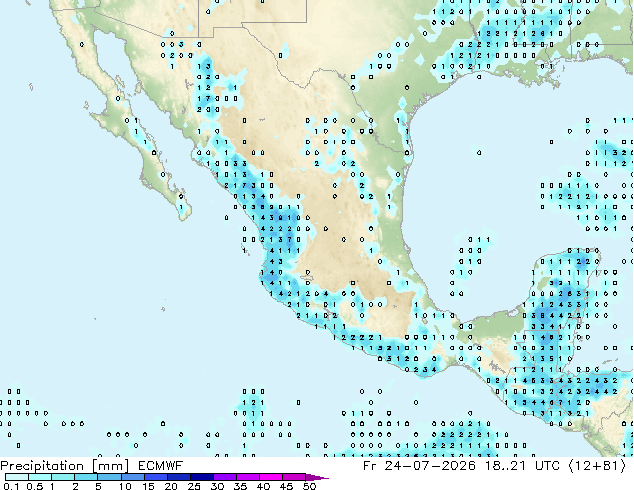The image size is (634, 490).
Task: Select the 5 to 10 mm legend swatch
Action: pos(109,477)
